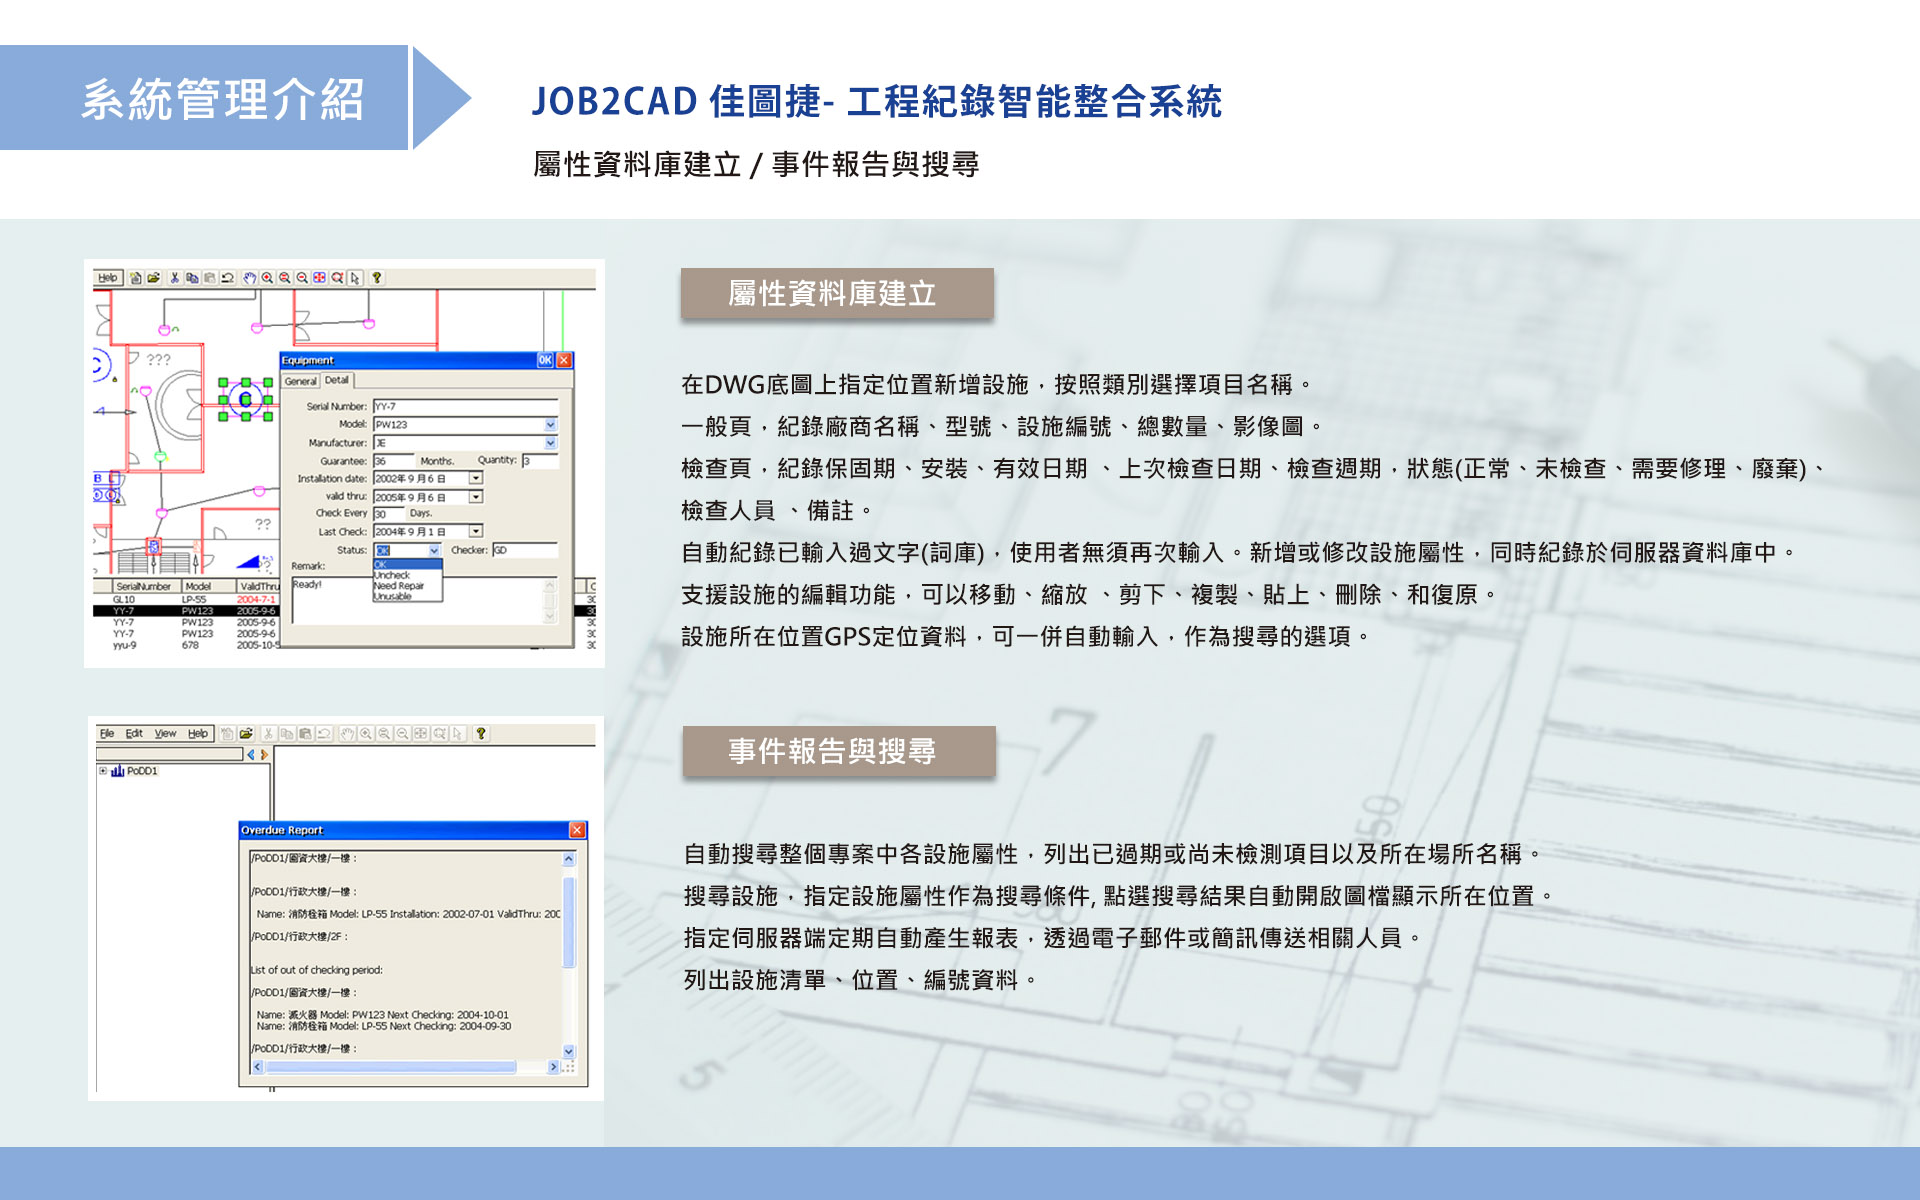Viewport: 1920px width, 1200px height.
Task: Open the Edit menu in Overdue Report screenshot
Action: (x=134, y=733)
